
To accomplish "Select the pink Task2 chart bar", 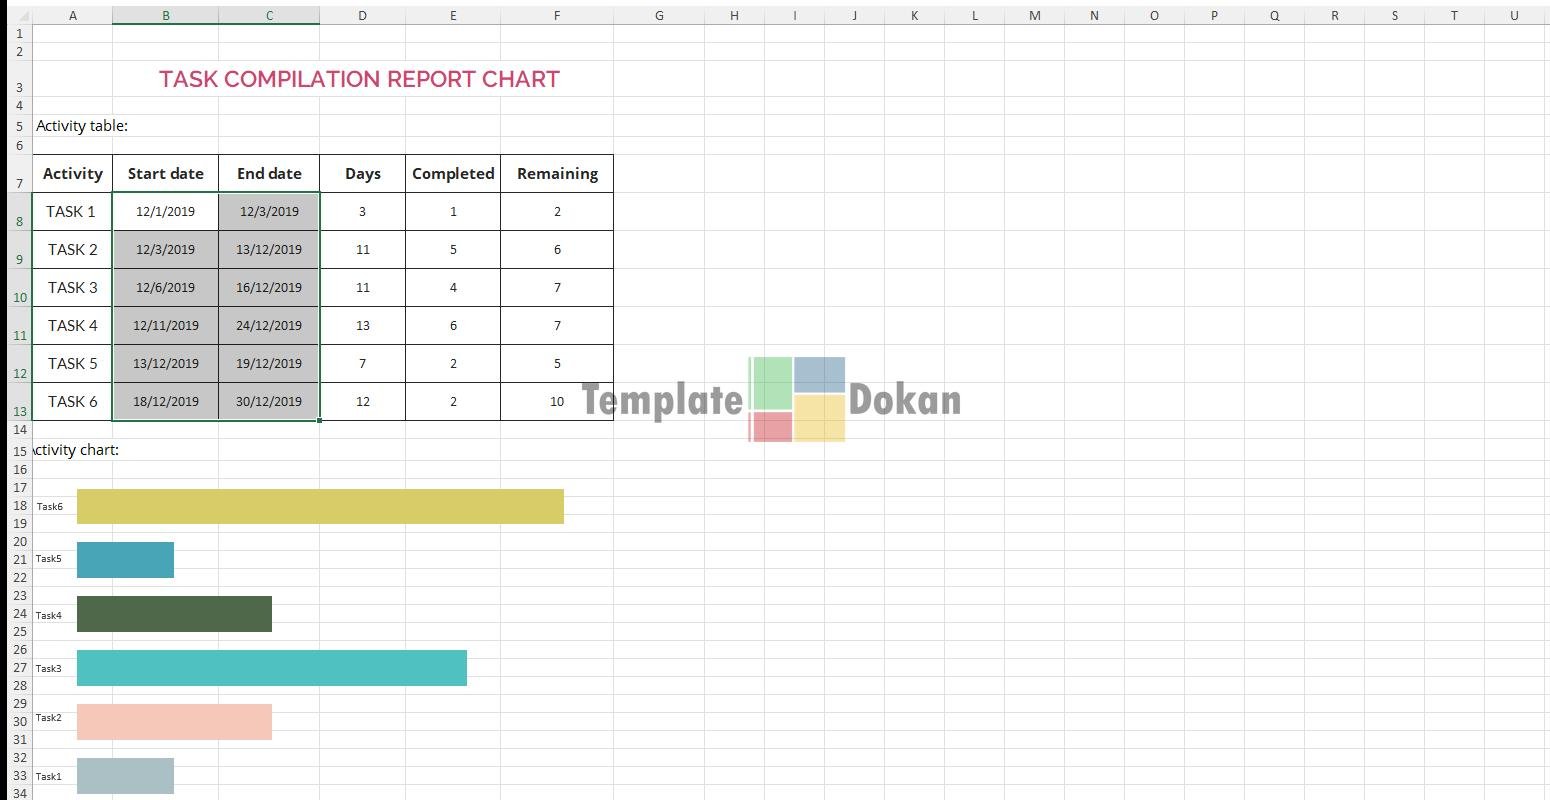I will [x=174, y=722].
